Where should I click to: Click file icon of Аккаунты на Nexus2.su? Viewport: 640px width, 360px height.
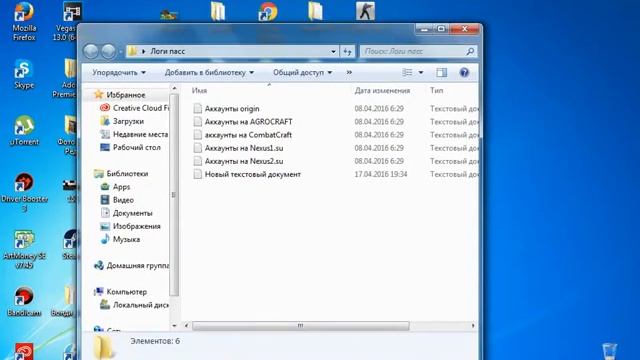[x=198, y=161]
